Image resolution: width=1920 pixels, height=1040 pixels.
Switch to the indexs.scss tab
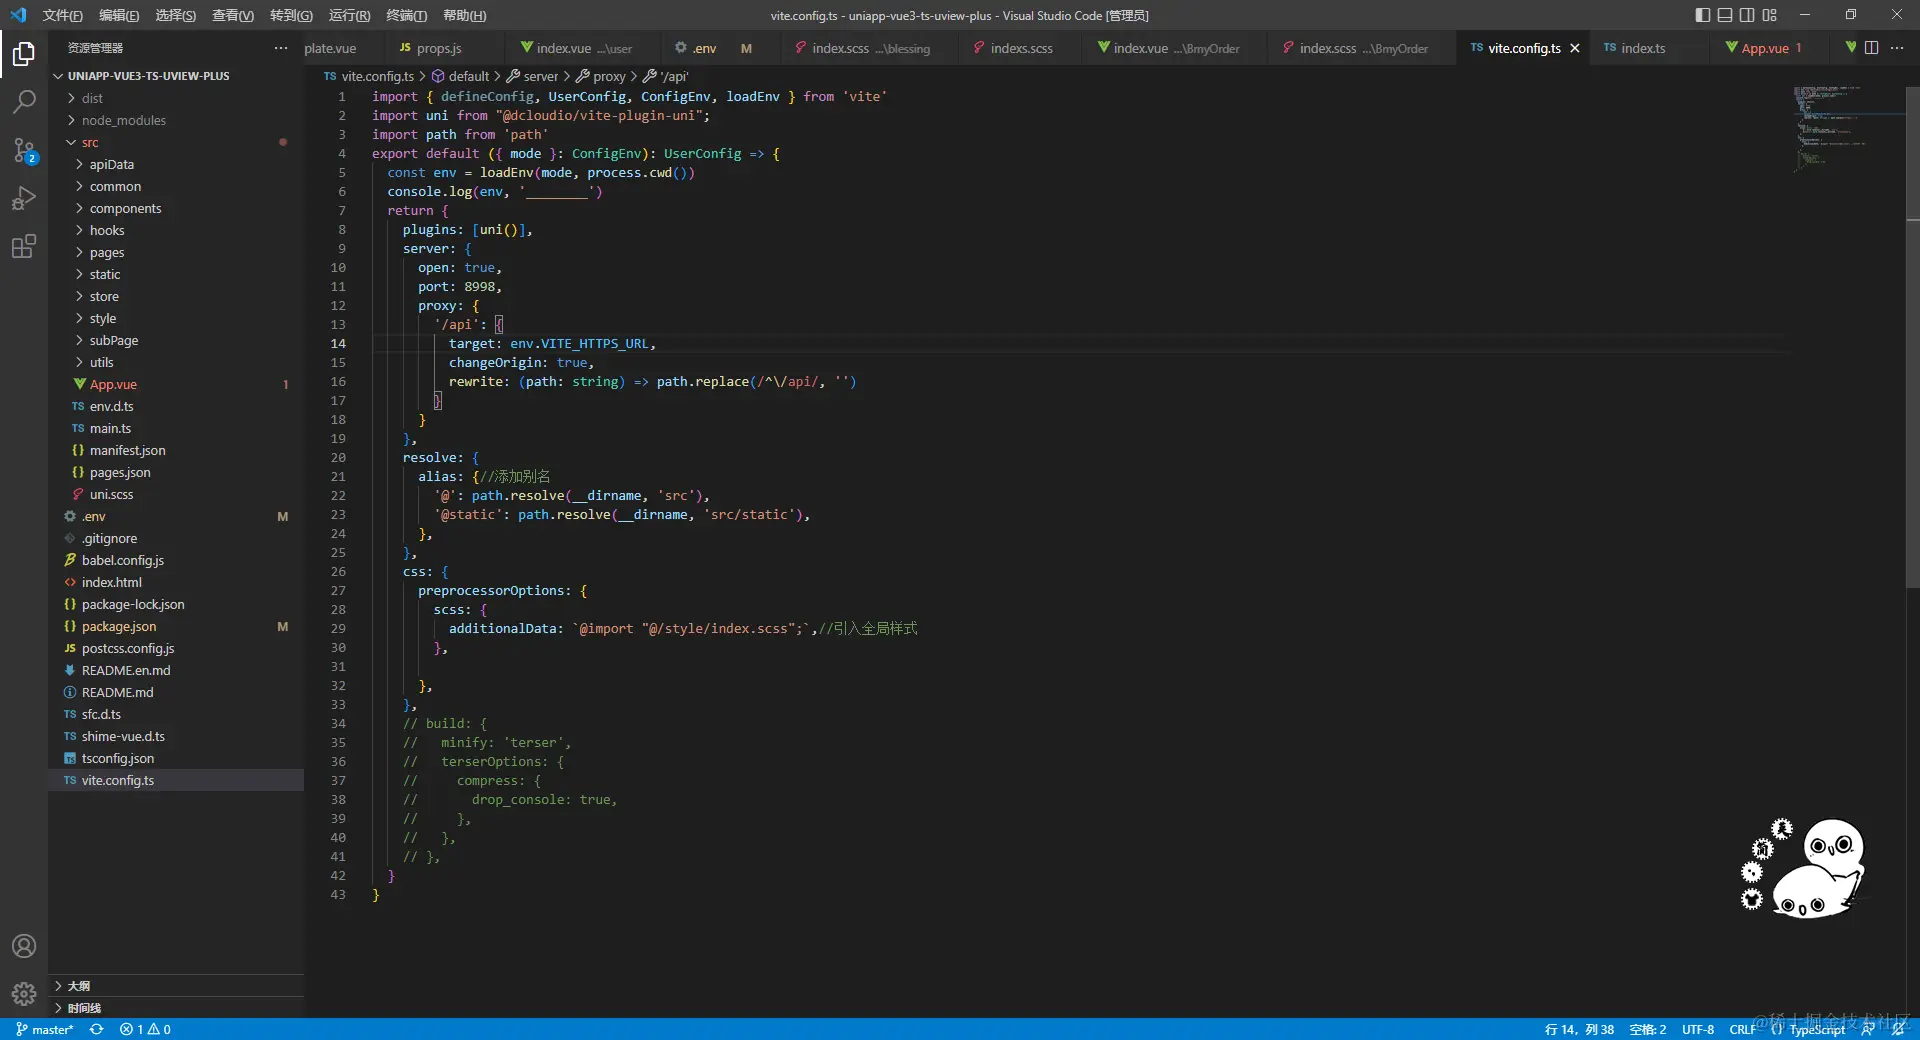pos(1020,48)
